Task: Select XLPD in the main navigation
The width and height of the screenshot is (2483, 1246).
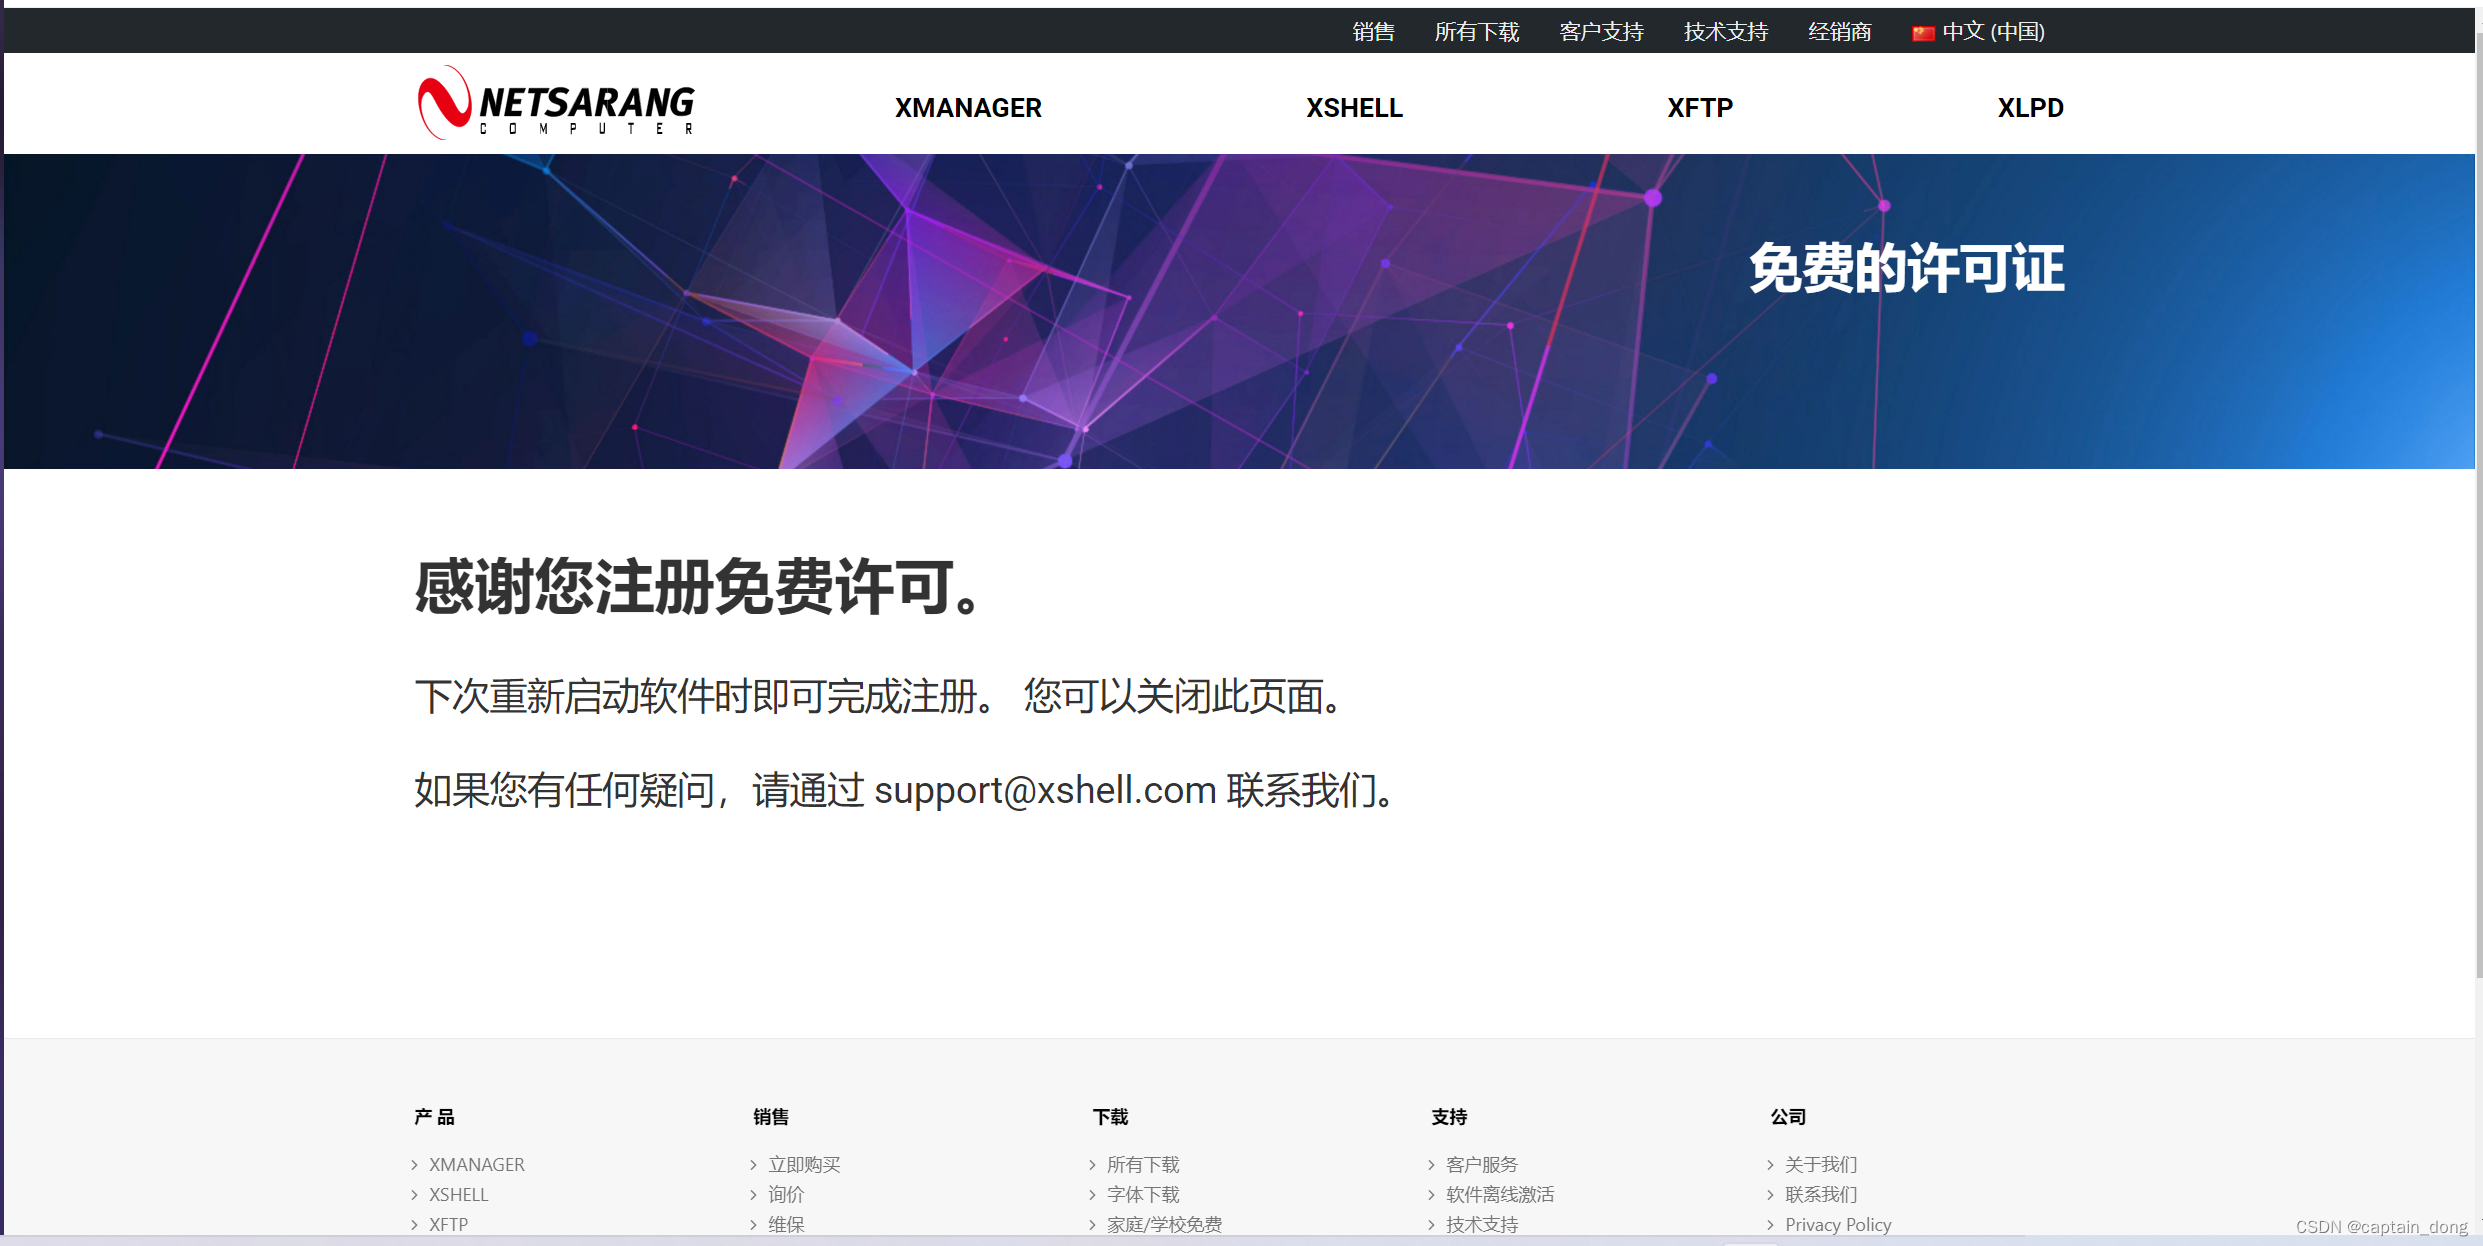Action: pyautogui.click(x=2029, y=107)
